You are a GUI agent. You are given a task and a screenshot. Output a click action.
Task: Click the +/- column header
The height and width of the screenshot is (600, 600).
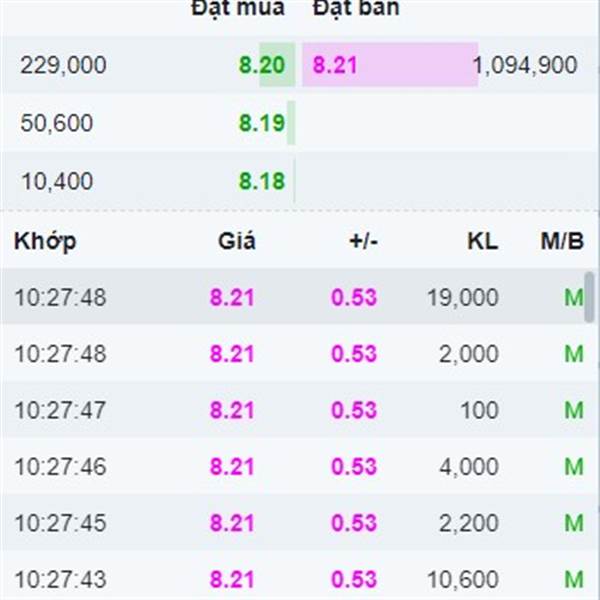[364, 241]
